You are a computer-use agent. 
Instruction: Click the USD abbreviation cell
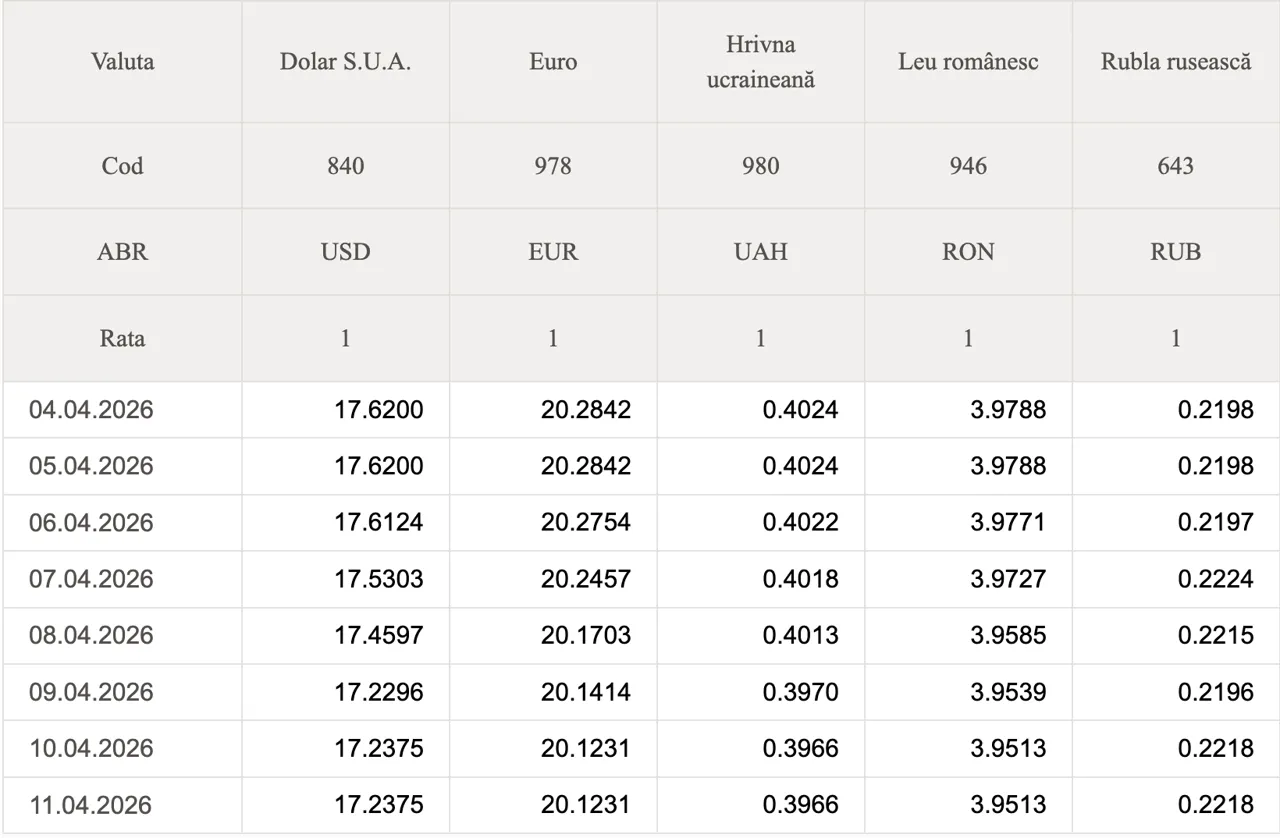(x=345, y=252)
